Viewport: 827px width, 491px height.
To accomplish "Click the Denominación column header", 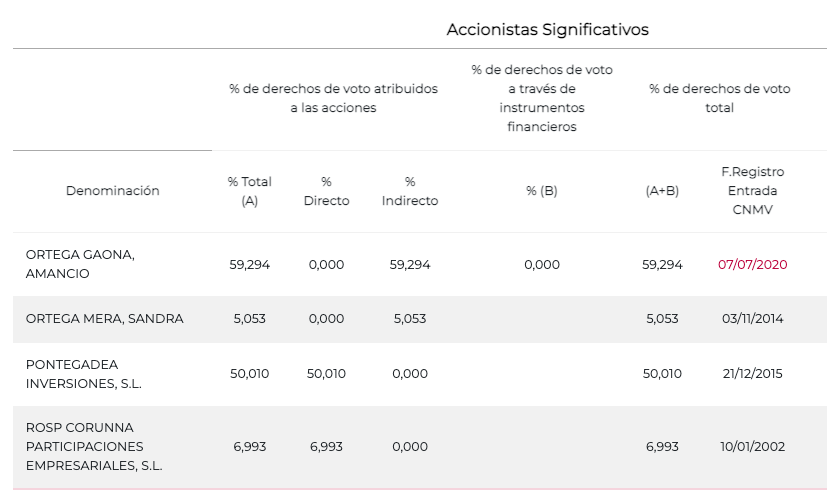I will point(112,191).
